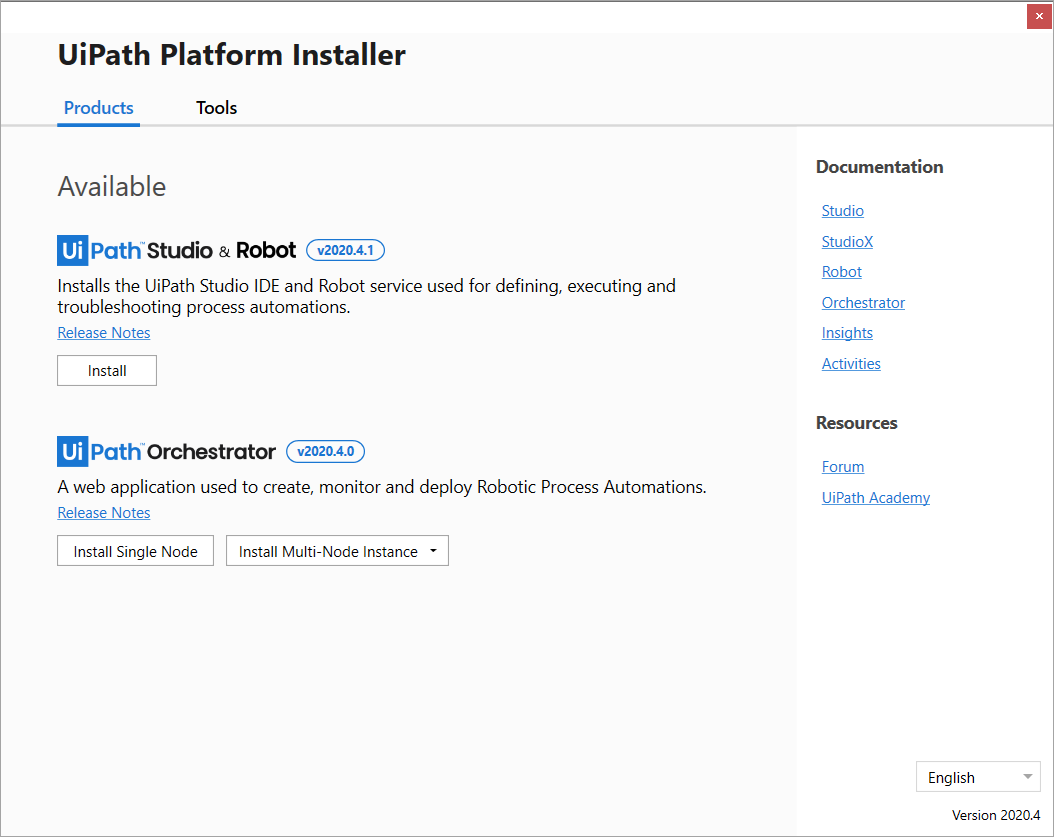Visit the Forum resource link
This screenshot has height=837, width=1054.
[x=842, y=467]
